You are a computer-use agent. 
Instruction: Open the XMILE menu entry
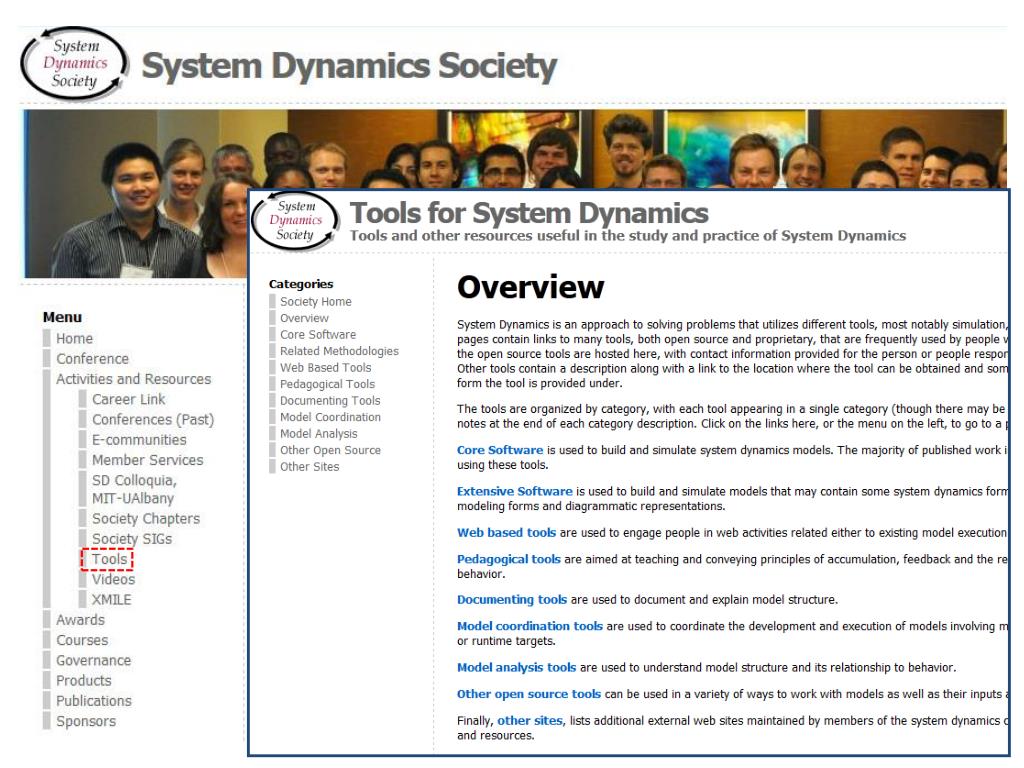[111, 600]
